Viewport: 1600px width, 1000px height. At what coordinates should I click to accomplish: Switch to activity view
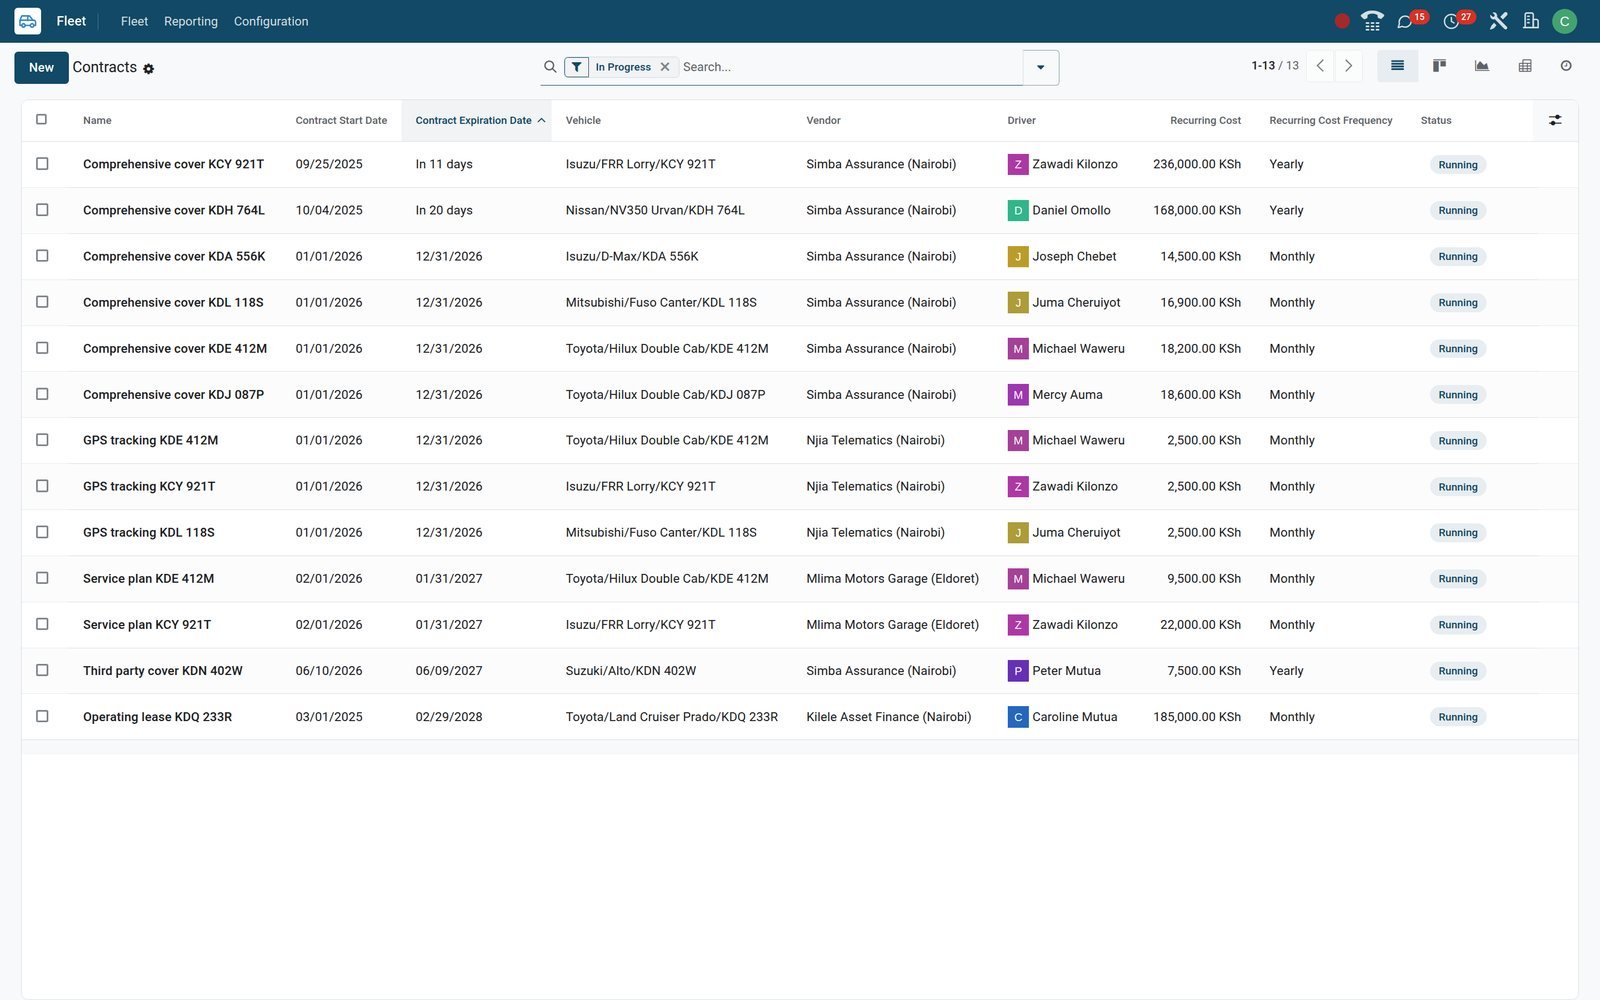pyautogui.click(x=1566, y=66)
